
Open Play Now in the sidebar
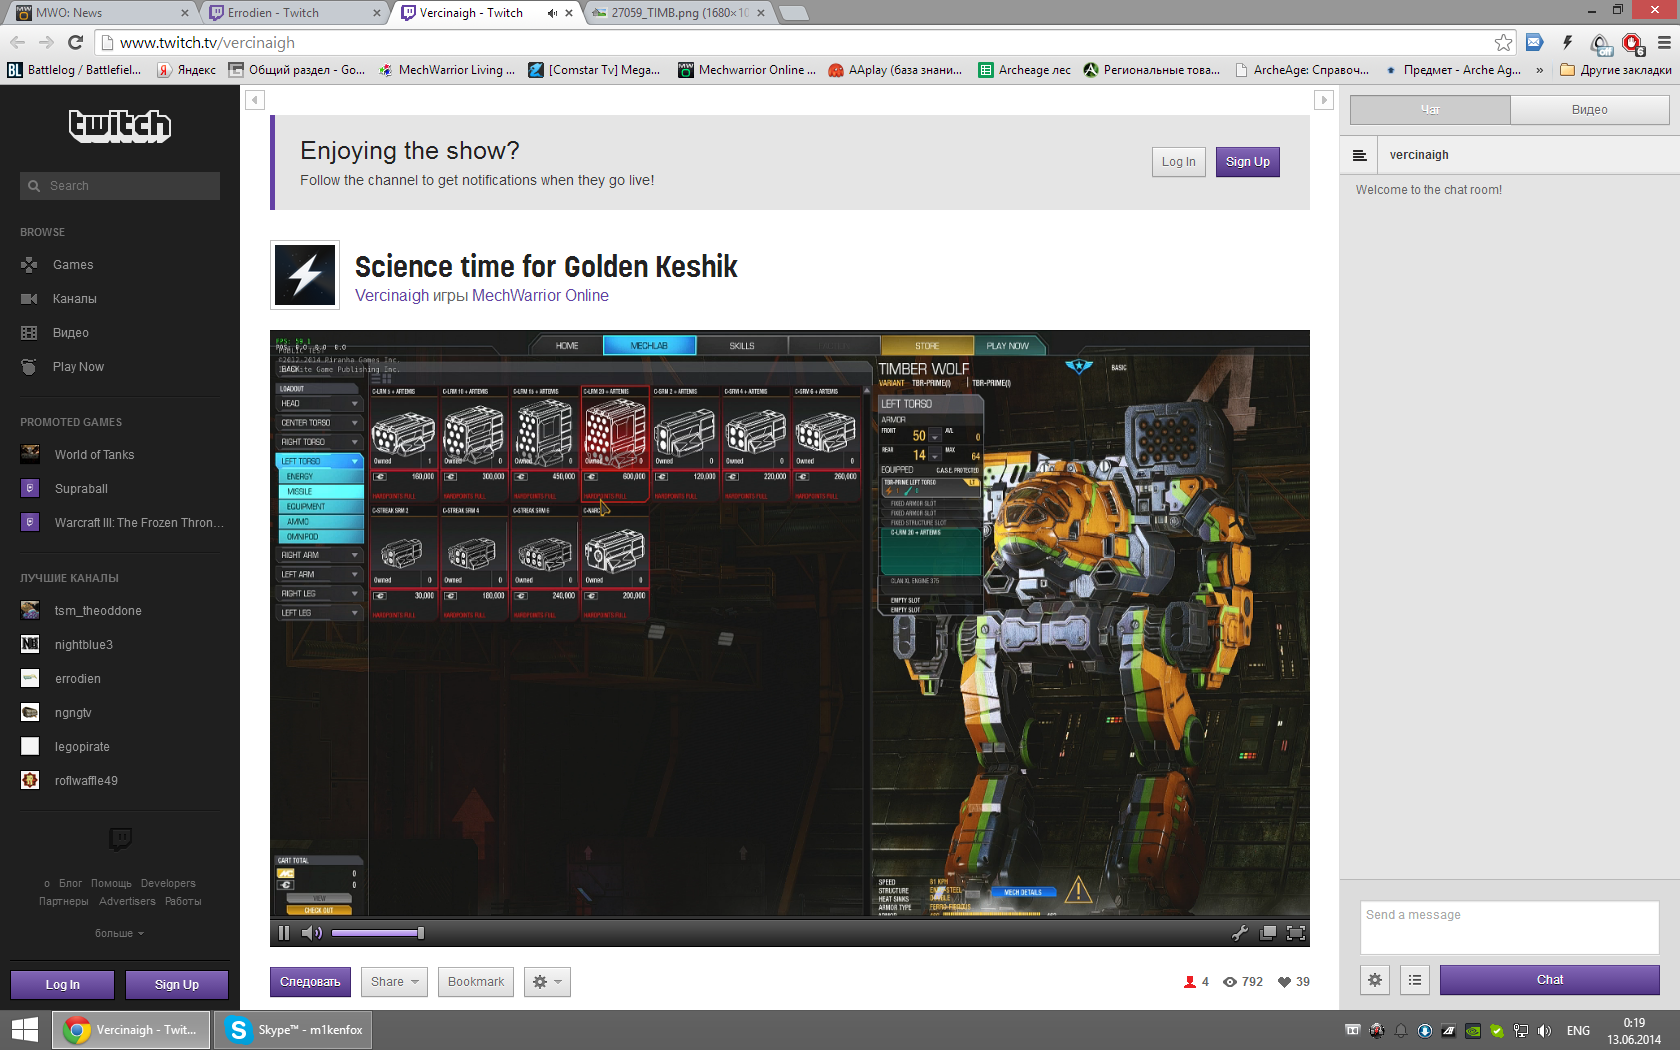78,367
